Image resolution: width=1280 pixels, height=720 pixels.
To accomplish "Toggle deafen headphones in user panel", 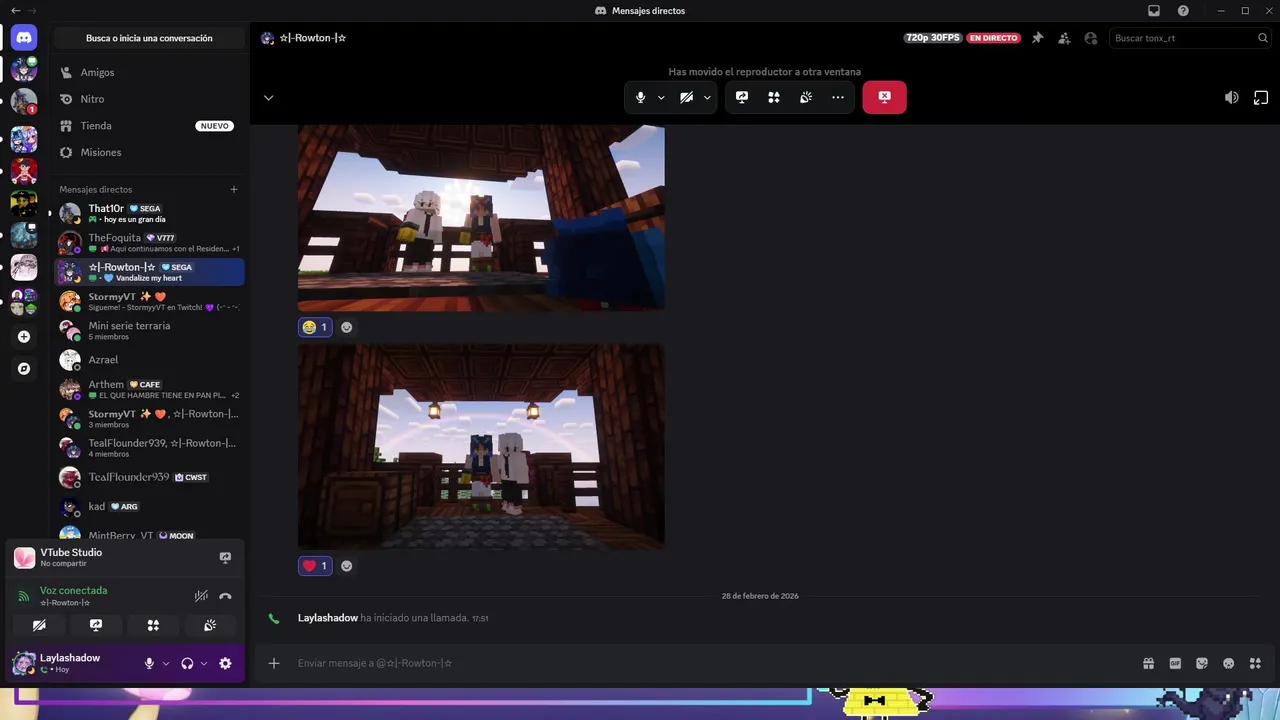I will [187, 663].
